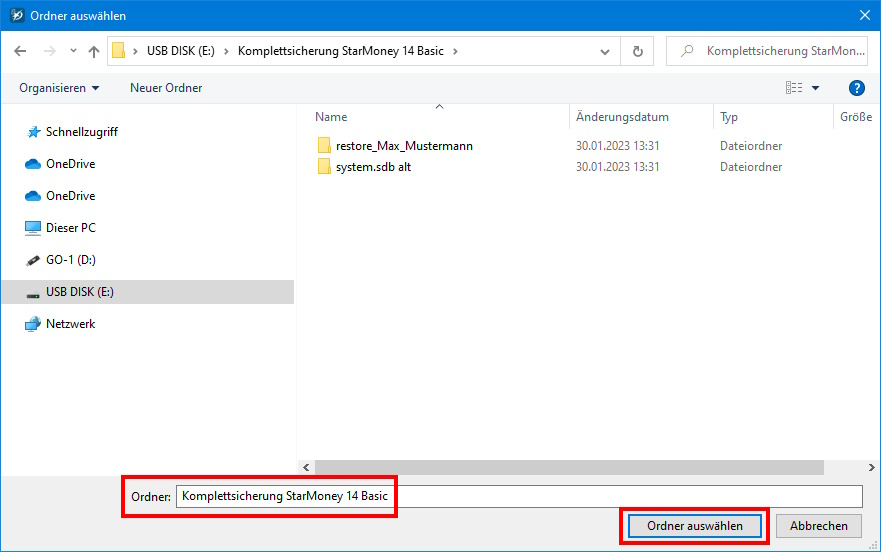
Task: Select the second OneDrive entry
Action: [x=70, y=196]
